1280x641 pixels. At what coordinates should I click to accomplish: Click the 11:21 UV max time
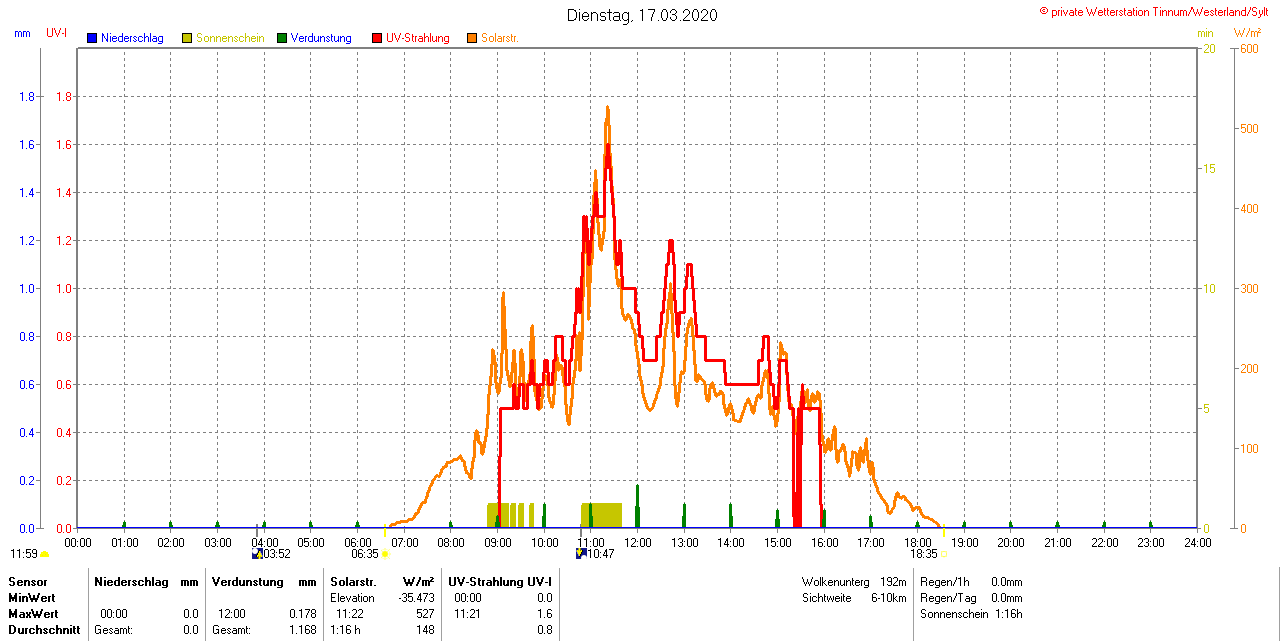point(468,613)
